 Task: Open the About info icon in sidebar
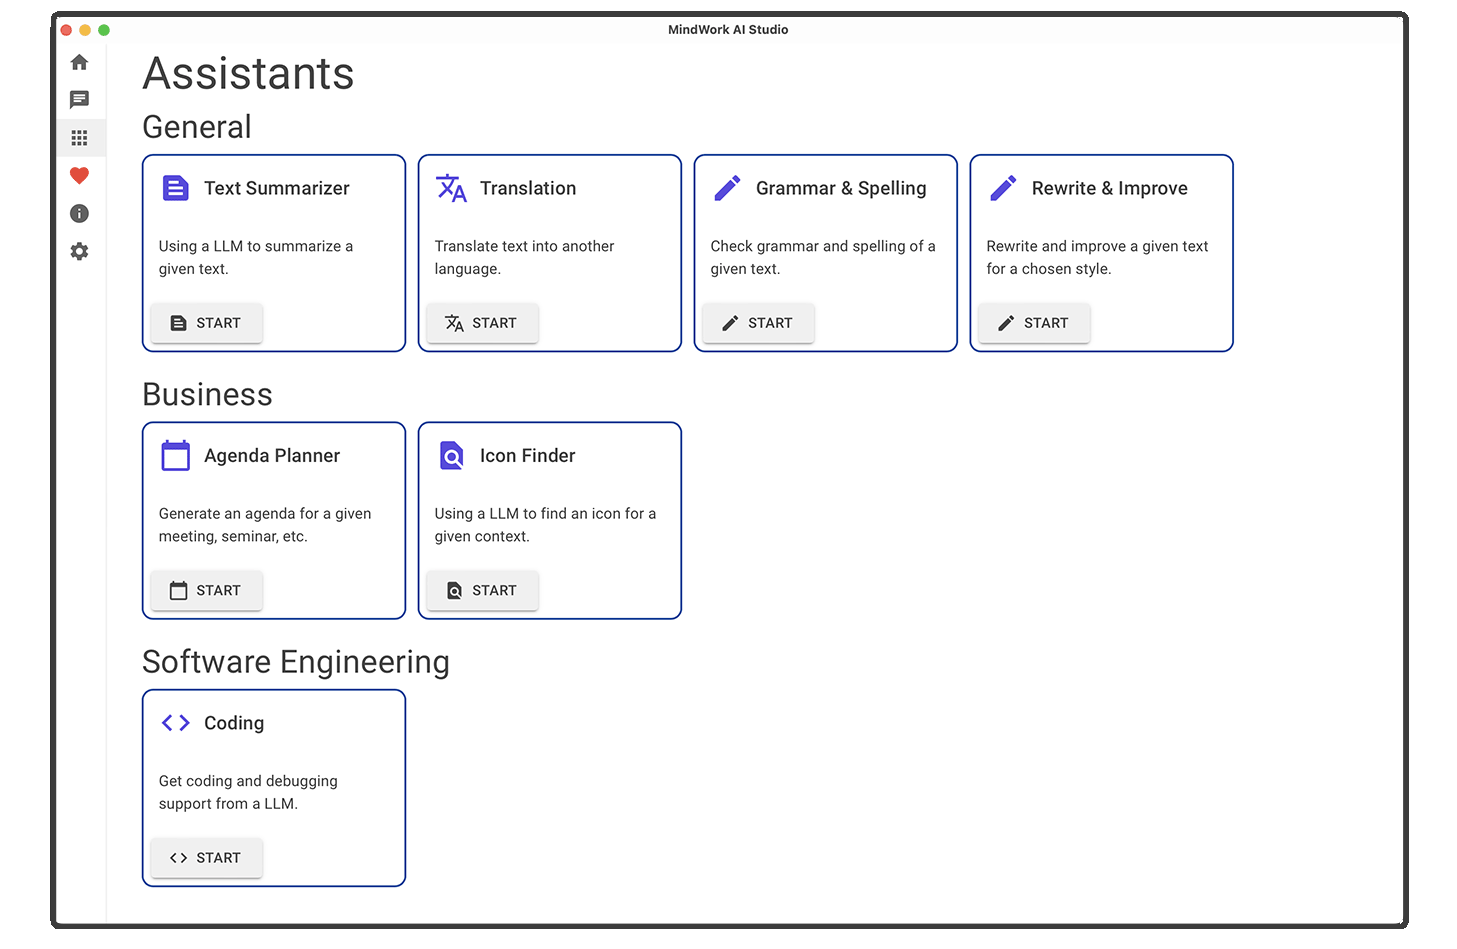click(79, 213)
